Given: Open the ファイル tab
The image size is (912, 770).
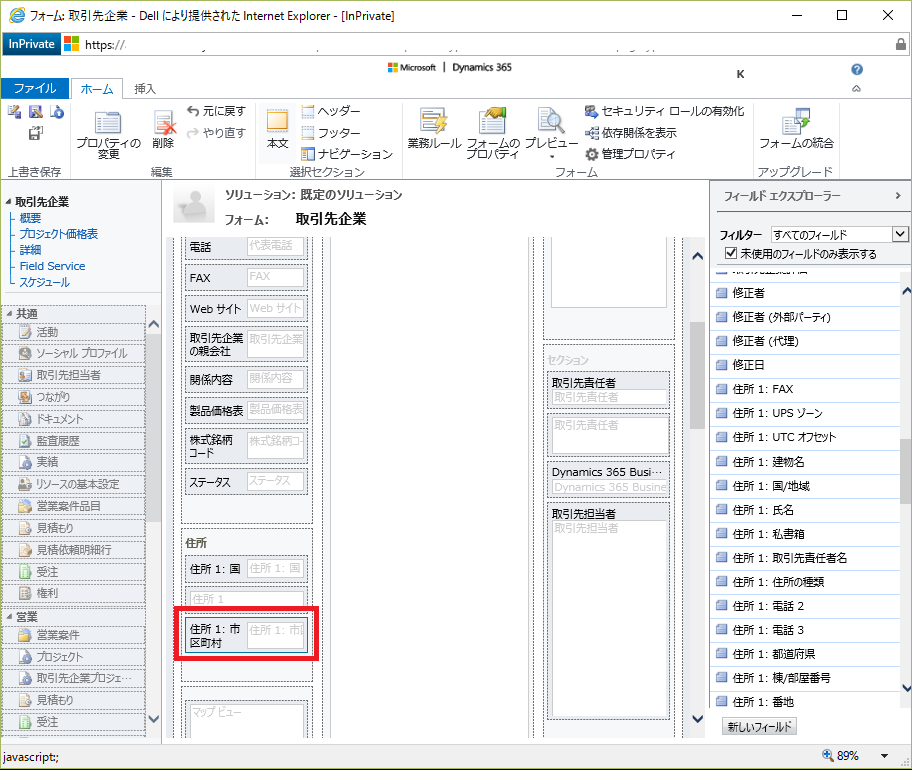Looking at the screenshot, I should (35, 88).
